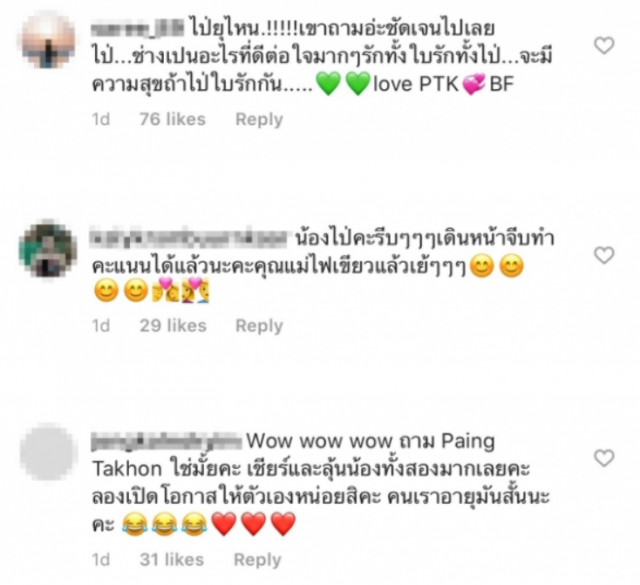Reply to the 'Wow wow wow' comment
Image resolution: width=640 pixels, height=585 pixels.
tap(258, 560)
